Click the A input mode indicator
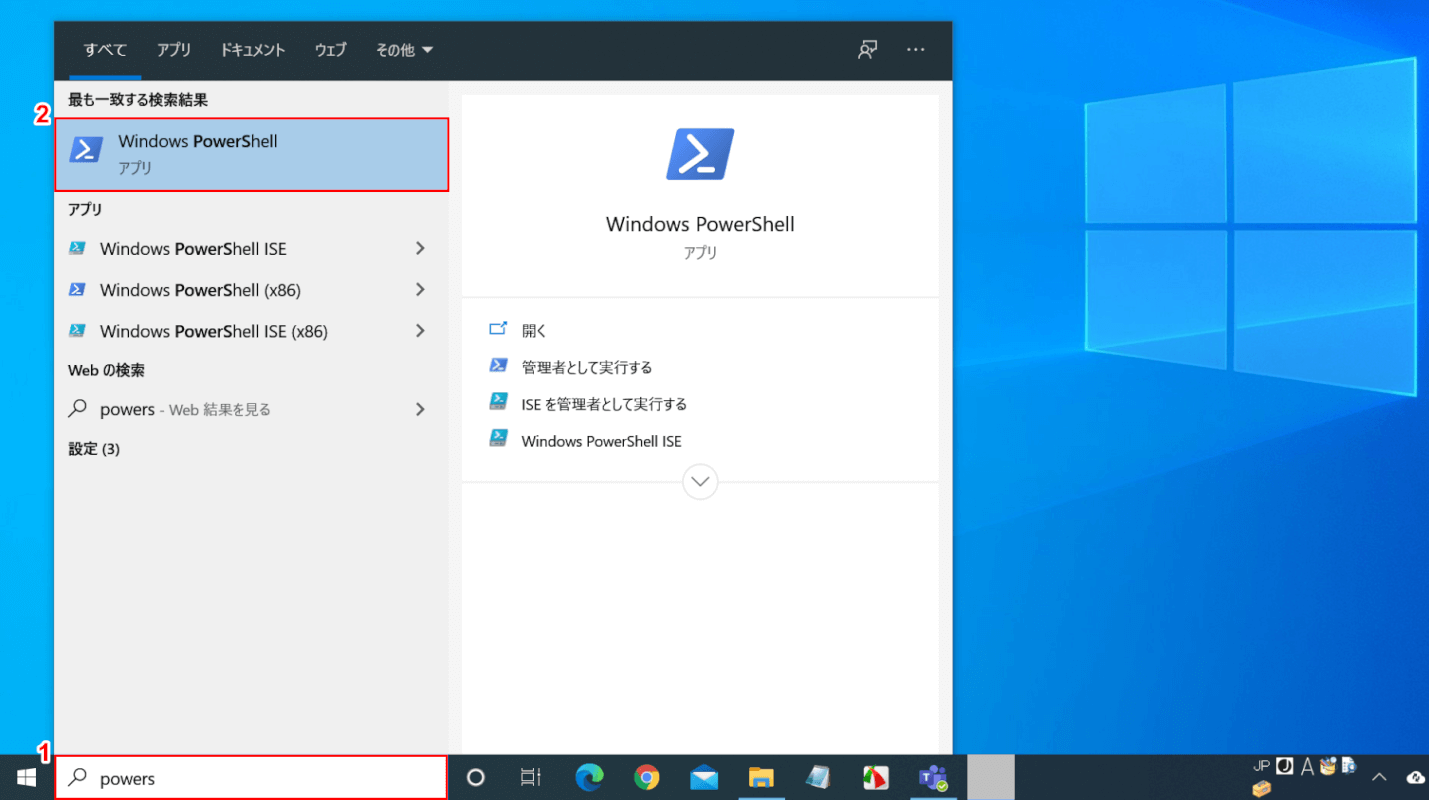The height and width of the screenshot is (800, 1429). pos(1307,767)
